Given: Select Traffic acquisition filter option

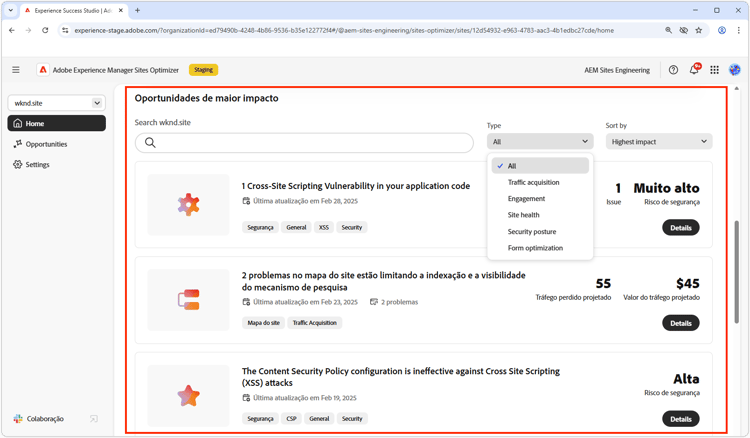Looking at the screenshot, I should pyautogui.click(x=540, y=182).
